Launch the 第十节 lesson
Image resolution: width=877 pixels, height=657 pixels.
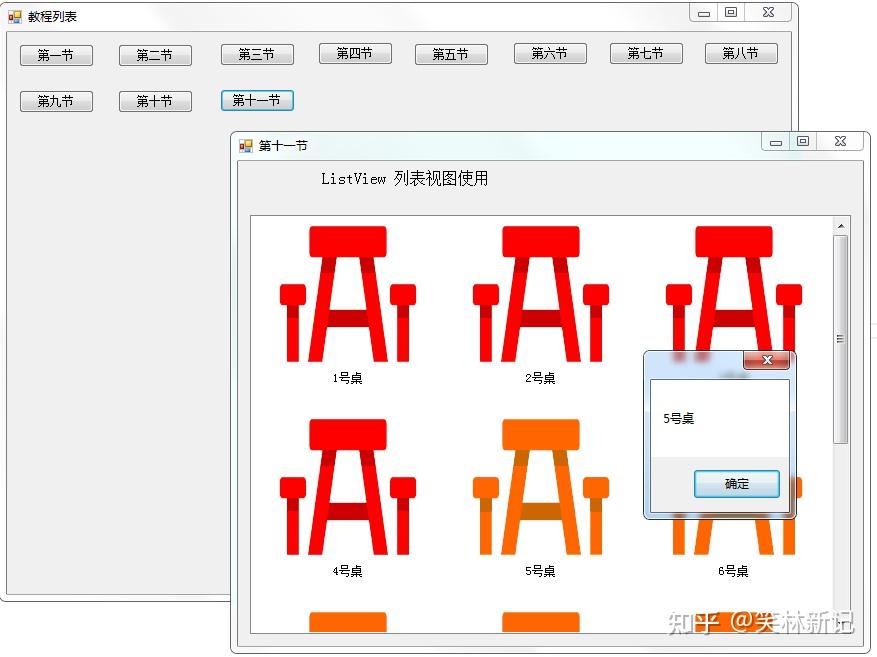point(155,101)
